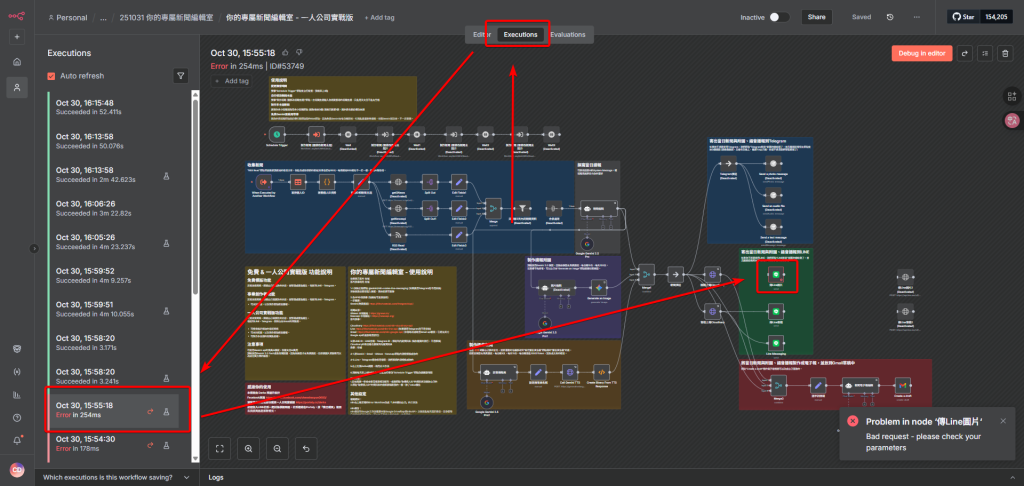Image resolution: width=1024 pixels, height=486 pixels.
Task: Close the 'Problem in node' error notification
Action: click(x=1003, y=421)
